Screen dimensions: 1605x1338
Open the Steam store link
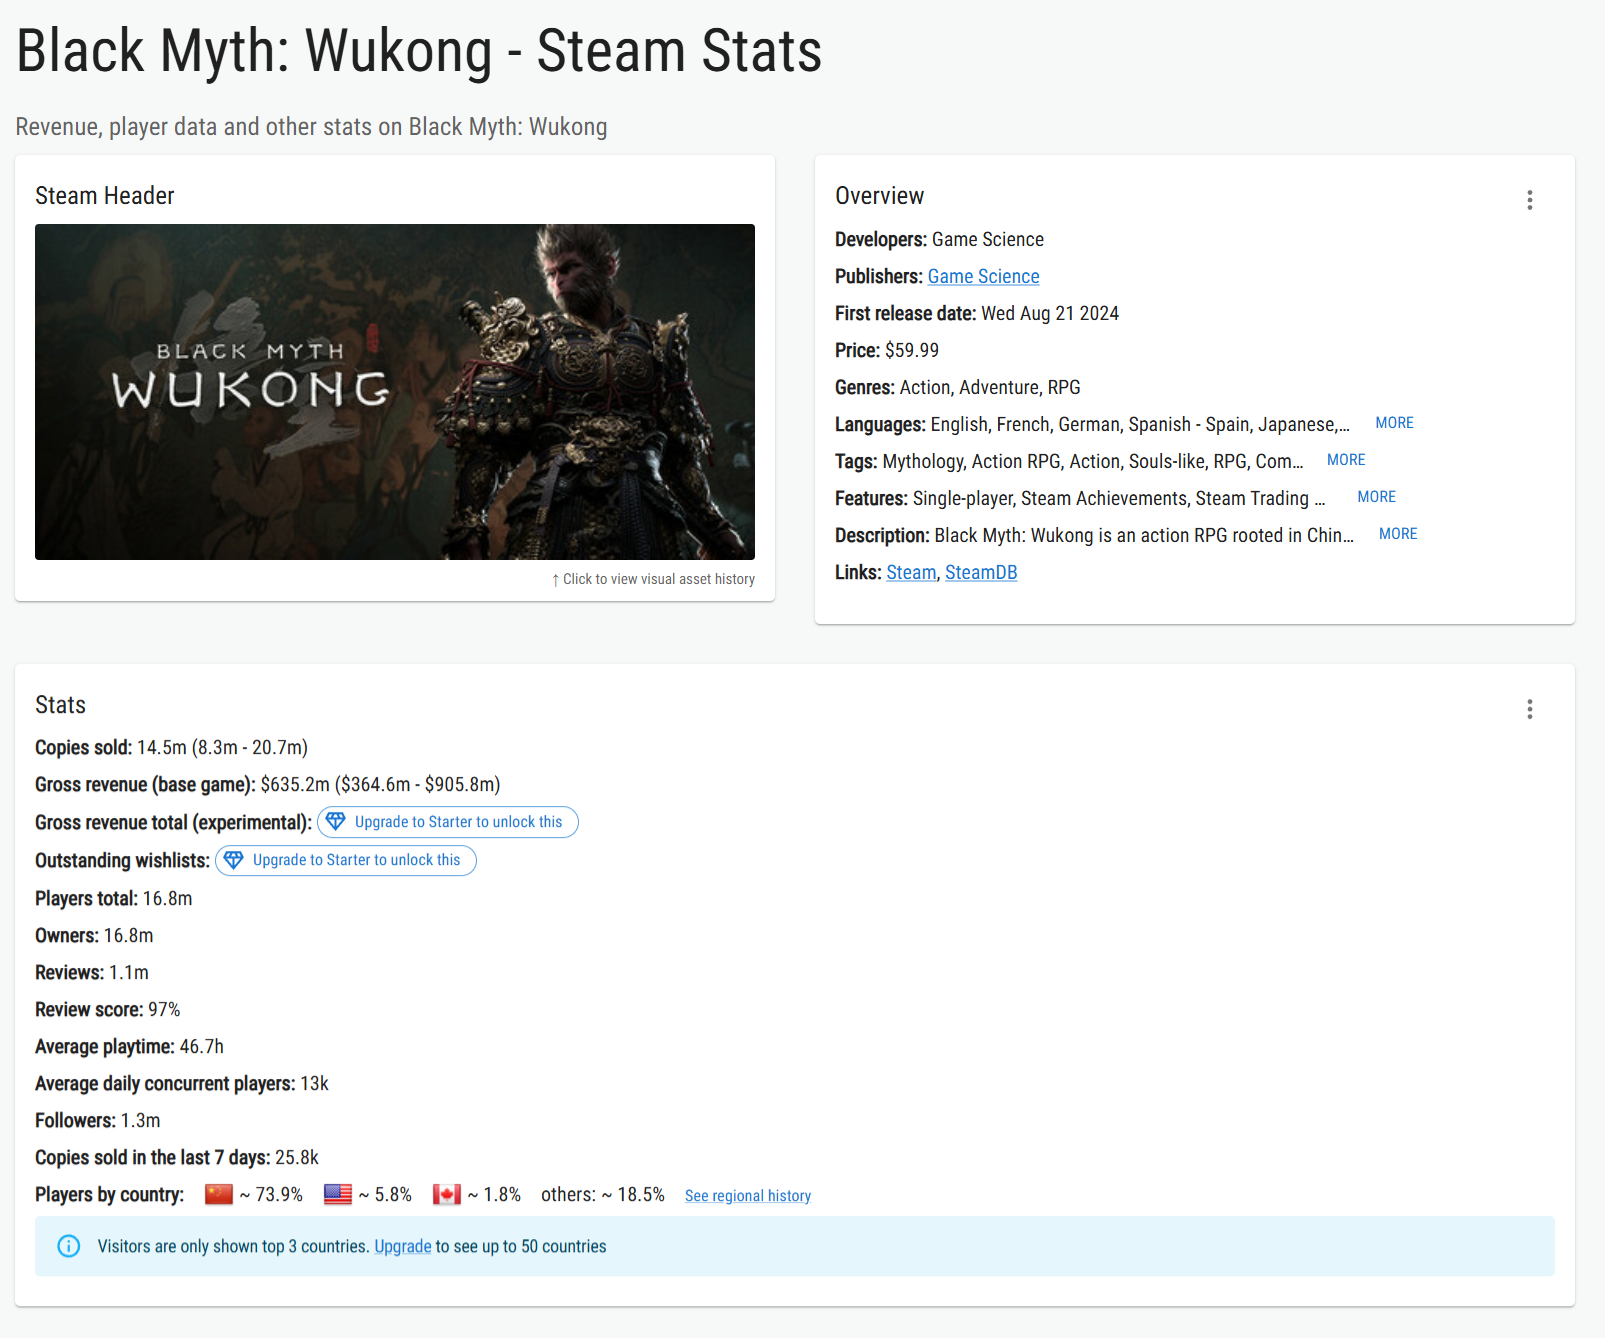click(x=911, y=573)
